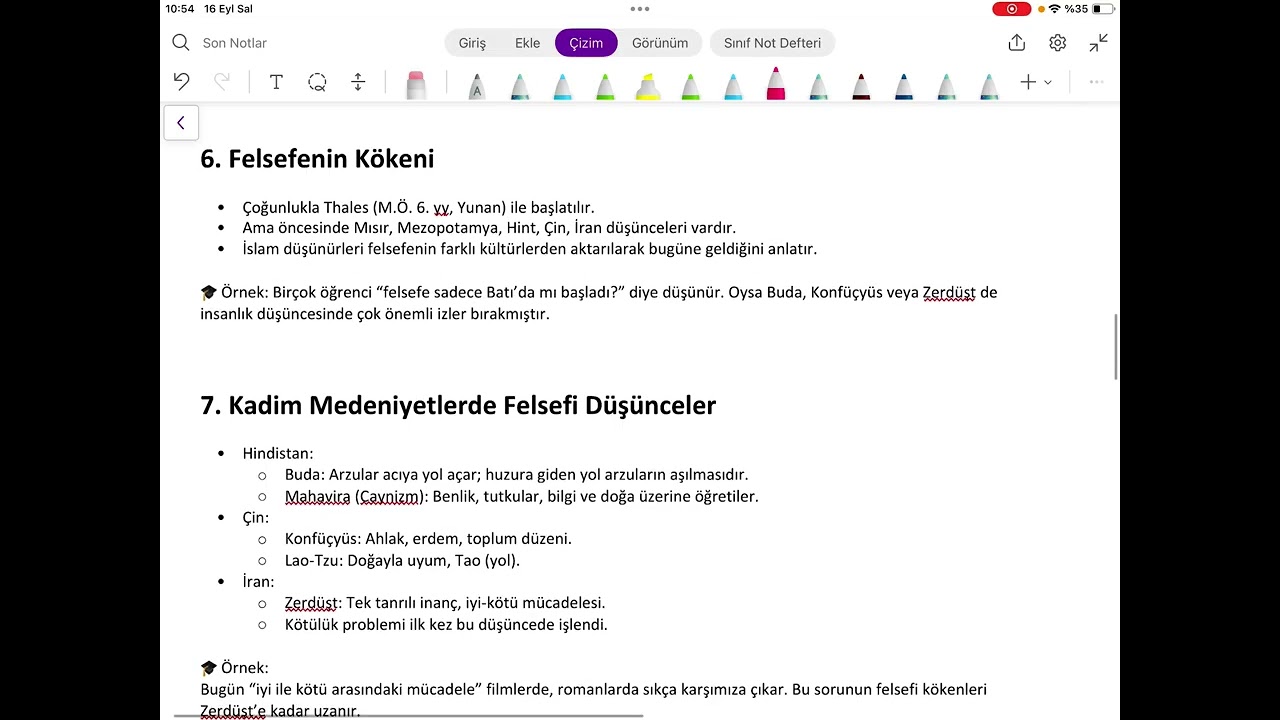Select the gray pen marked A
This screenshot has width=1280, height=720.
point(476,86)
